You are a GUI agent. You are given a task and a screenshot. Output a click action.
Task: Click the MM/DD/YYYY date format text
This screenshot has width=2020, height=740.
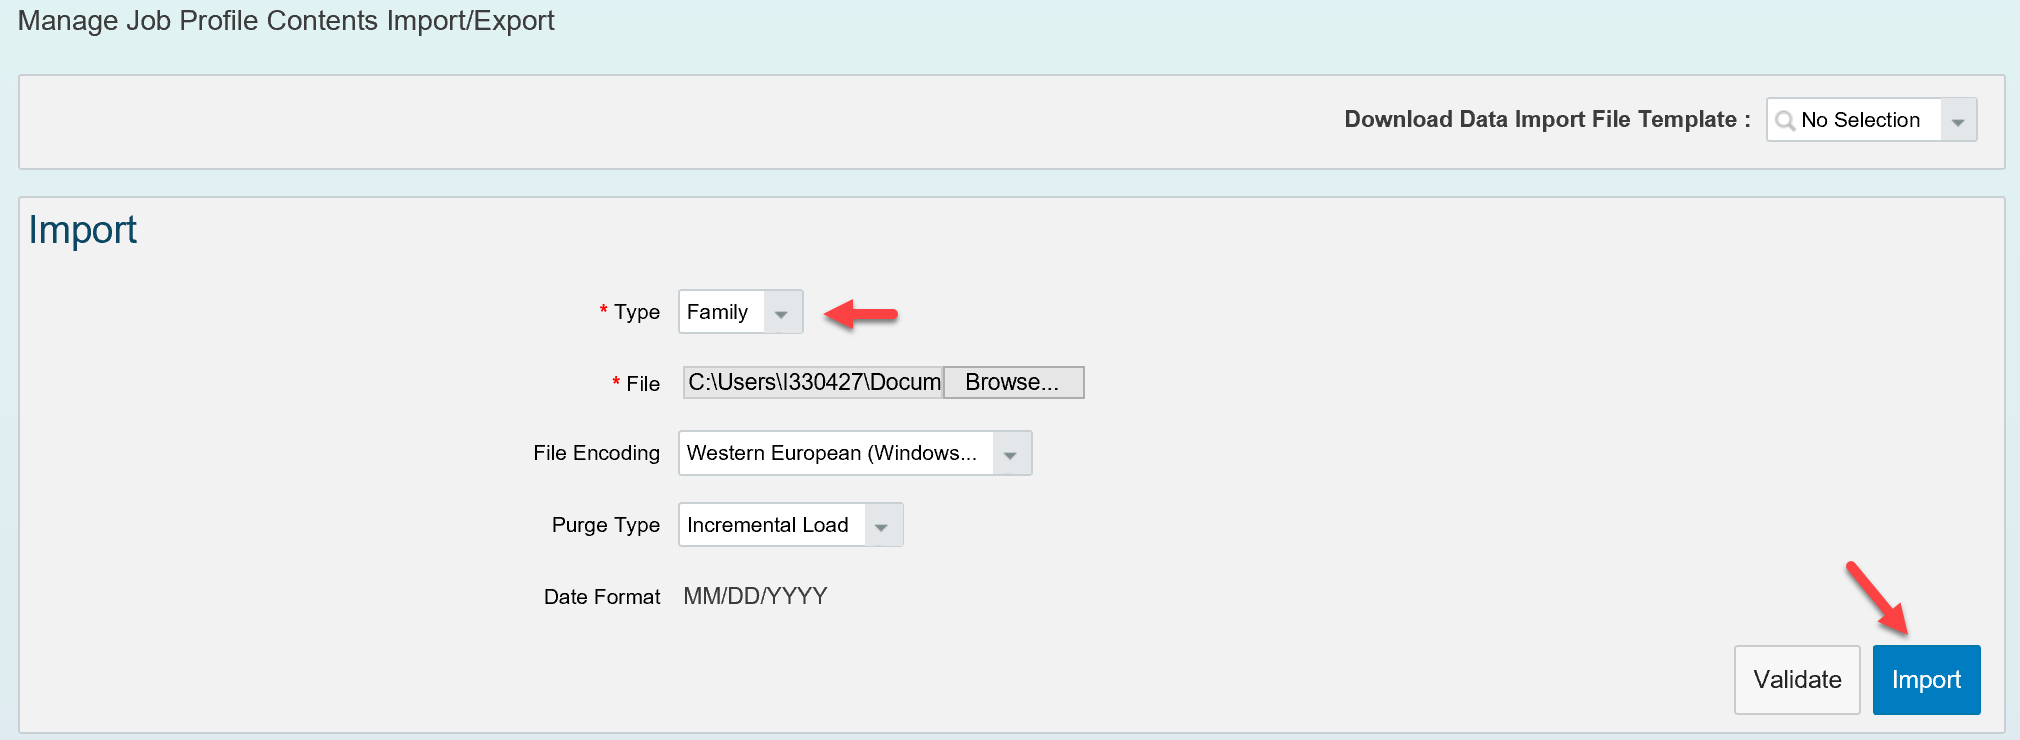coord(755,596)
